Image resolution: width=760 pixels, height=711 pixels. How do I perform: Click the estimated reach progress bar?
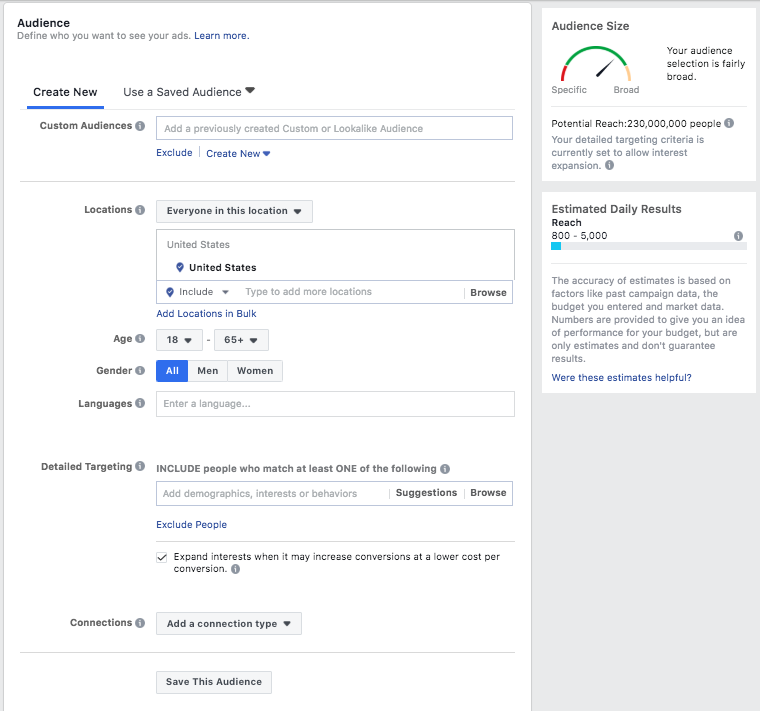tap(649, 246)
